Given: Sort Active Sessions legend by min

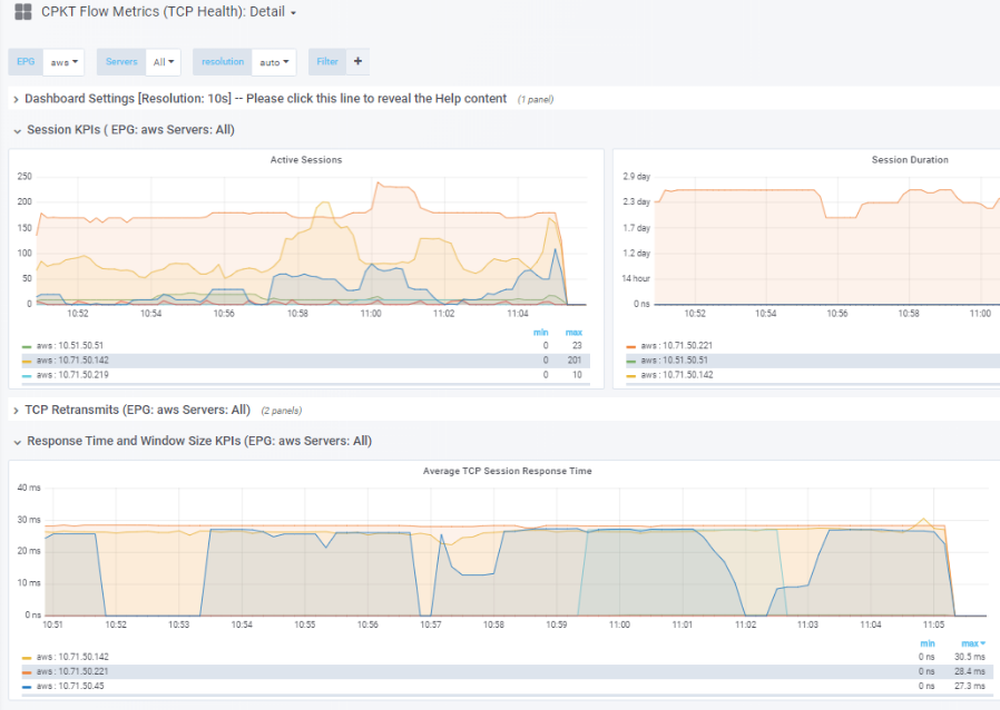Looking at the screenshot, I should click(541, 332).
